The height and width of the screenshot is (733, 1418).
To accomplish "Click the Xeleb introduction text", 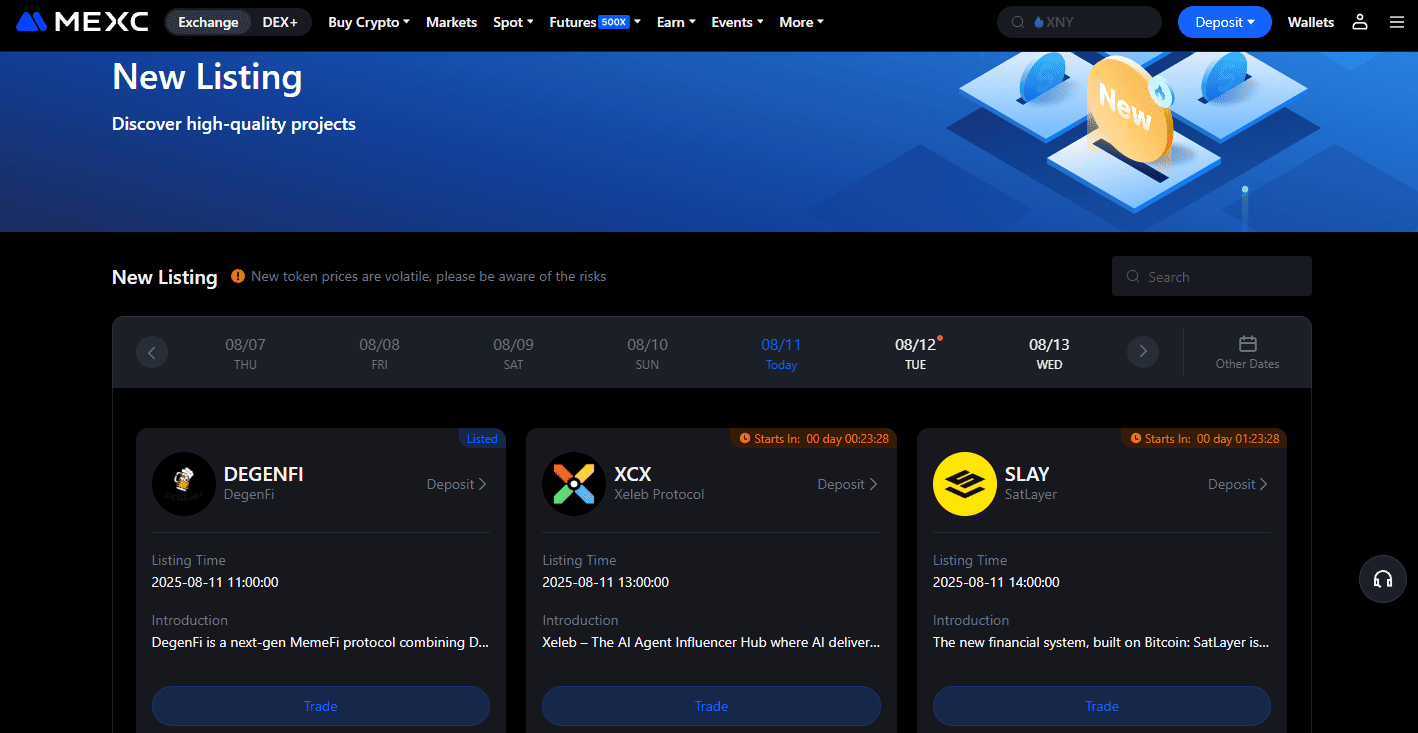I will click(x=711, y=642).
